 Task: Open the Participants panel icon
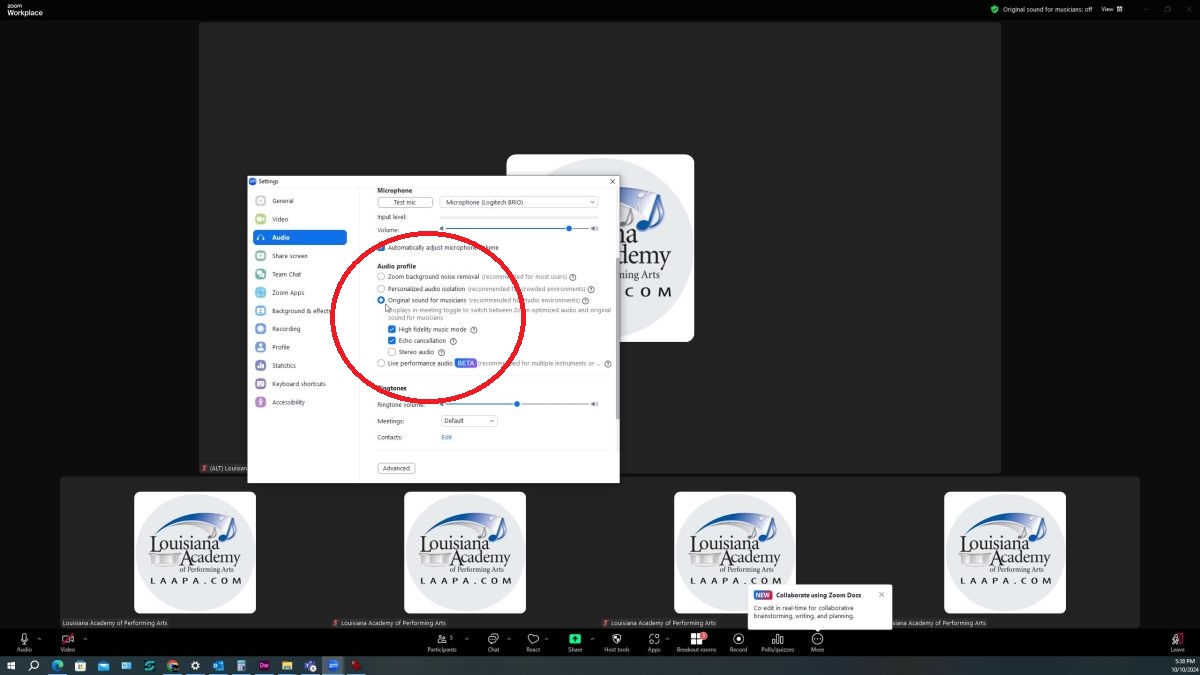coord(442,639)
